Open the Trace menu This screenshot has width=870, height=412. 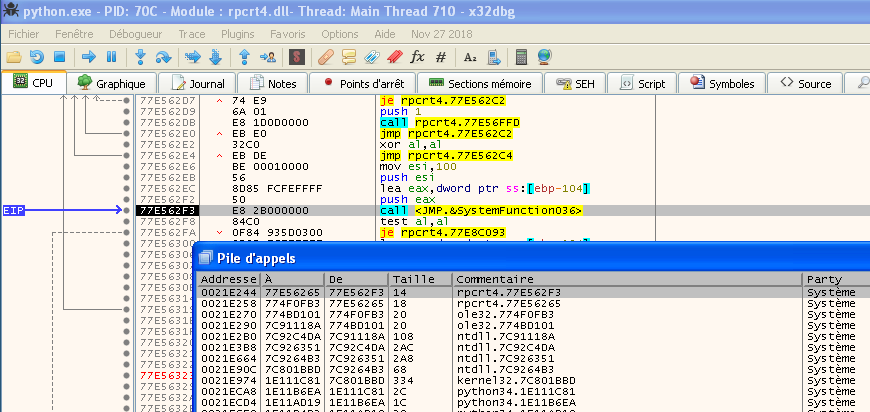(x=192, y=34)
